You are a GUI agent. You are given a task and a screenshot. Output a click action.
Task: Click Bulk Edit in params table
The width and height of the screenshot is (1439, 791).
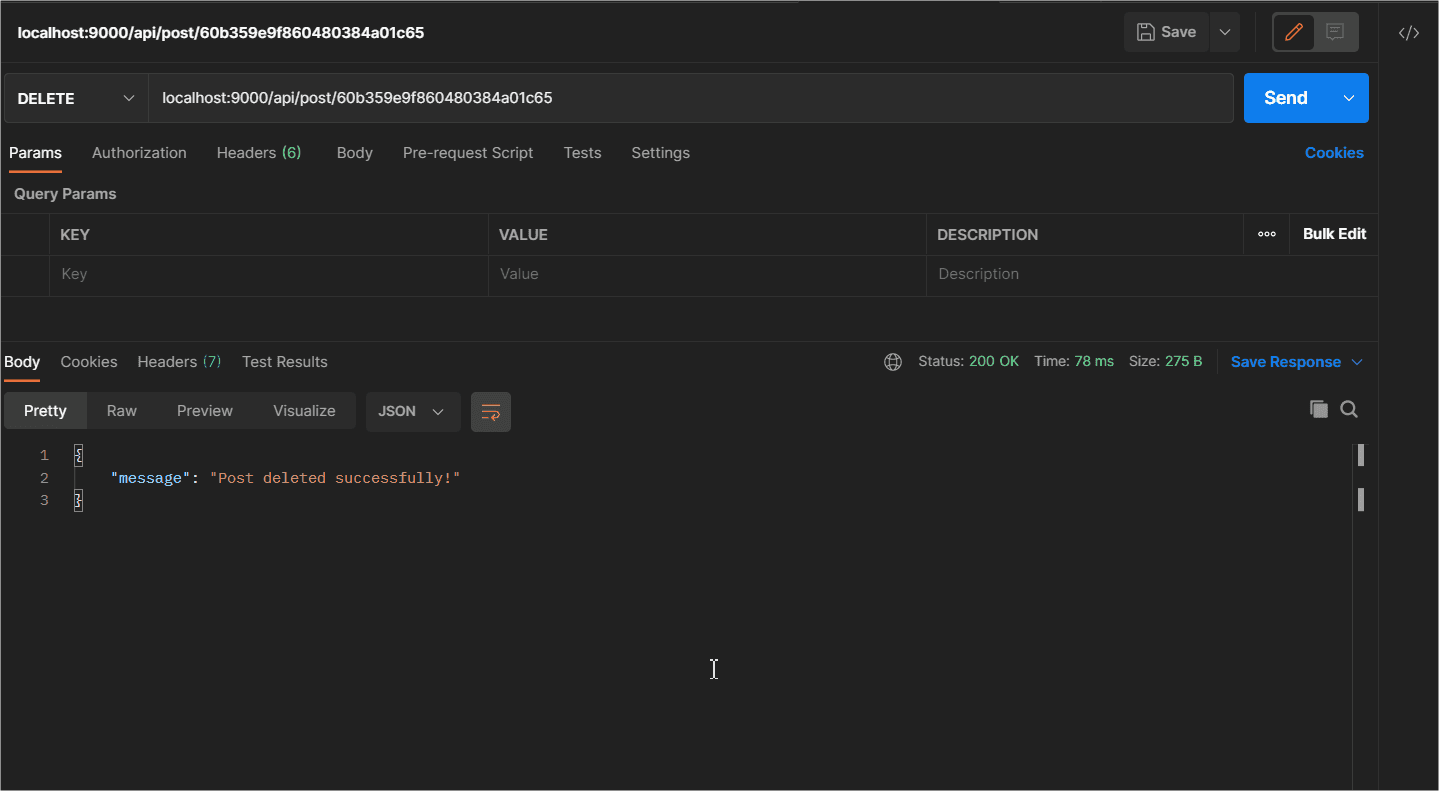[x=1334, y=234]
